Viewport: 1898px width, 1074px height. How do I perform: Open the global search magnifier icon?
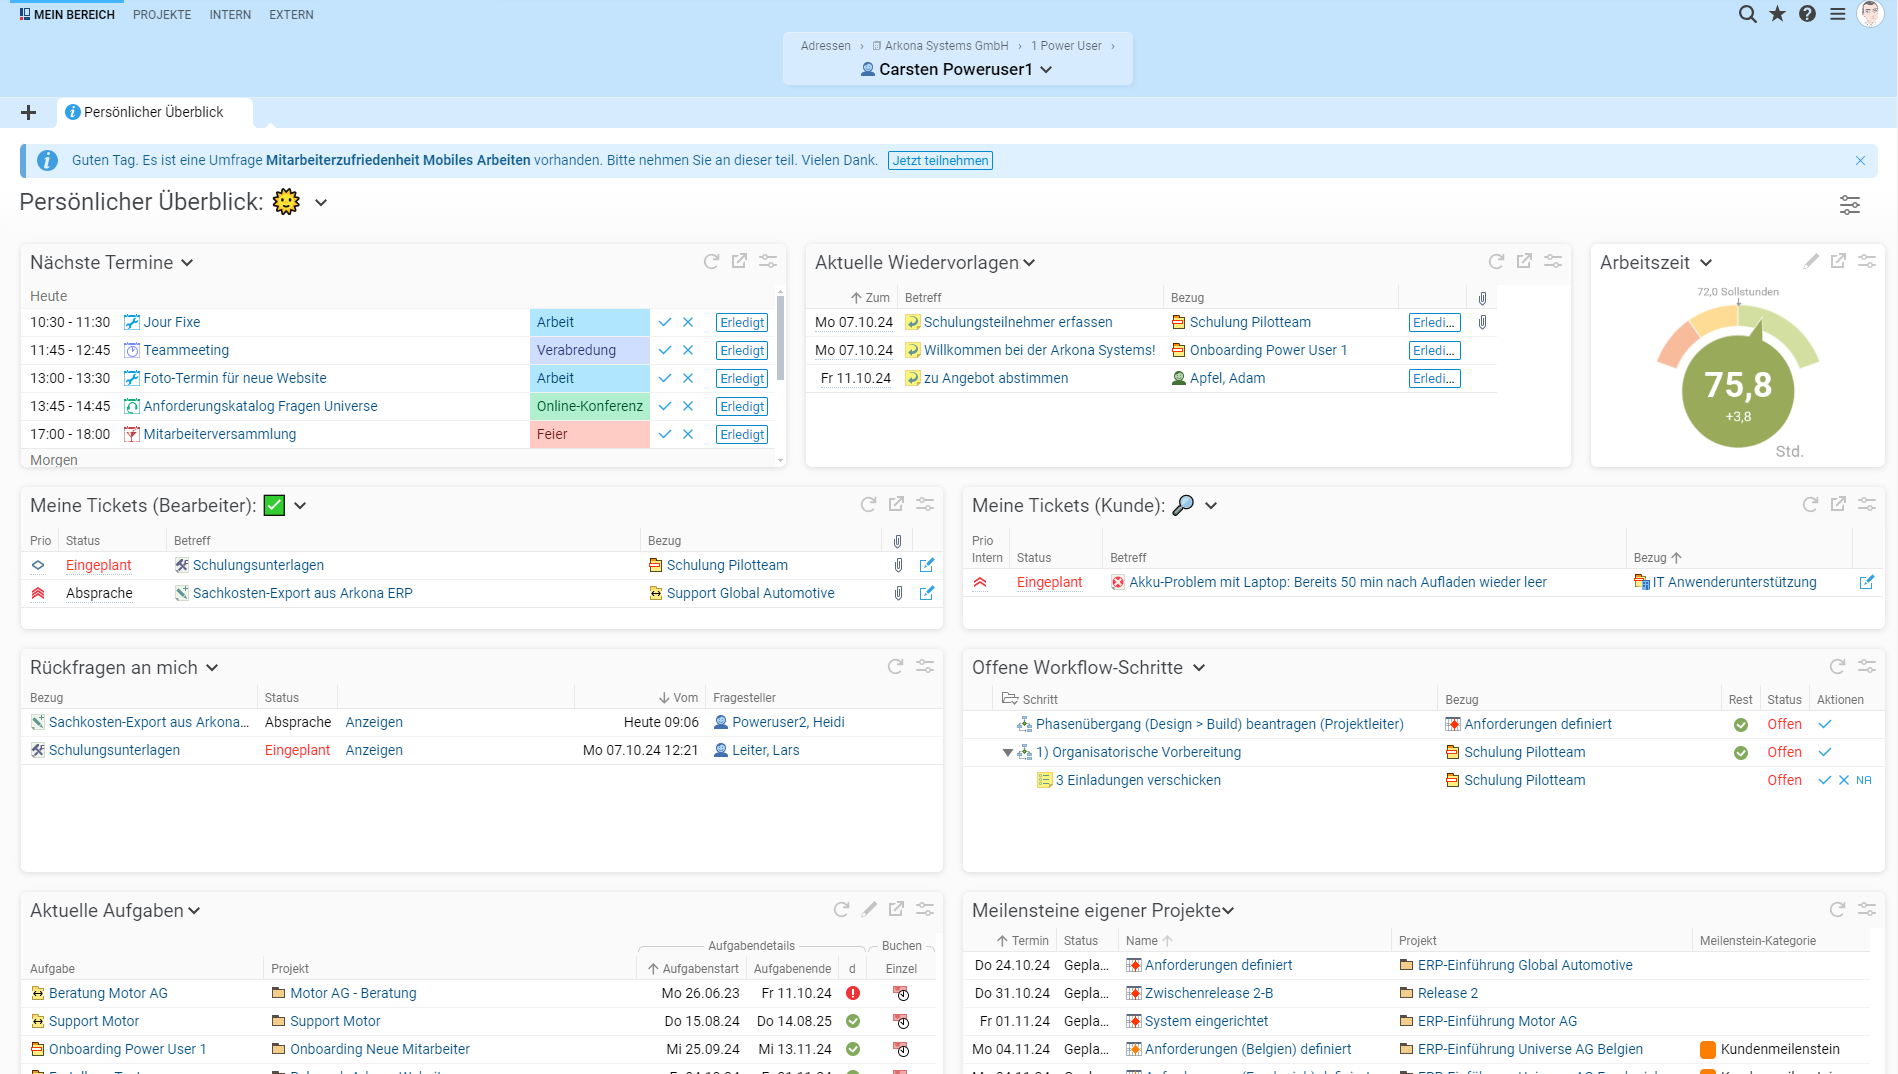[x=1747, y=14]
